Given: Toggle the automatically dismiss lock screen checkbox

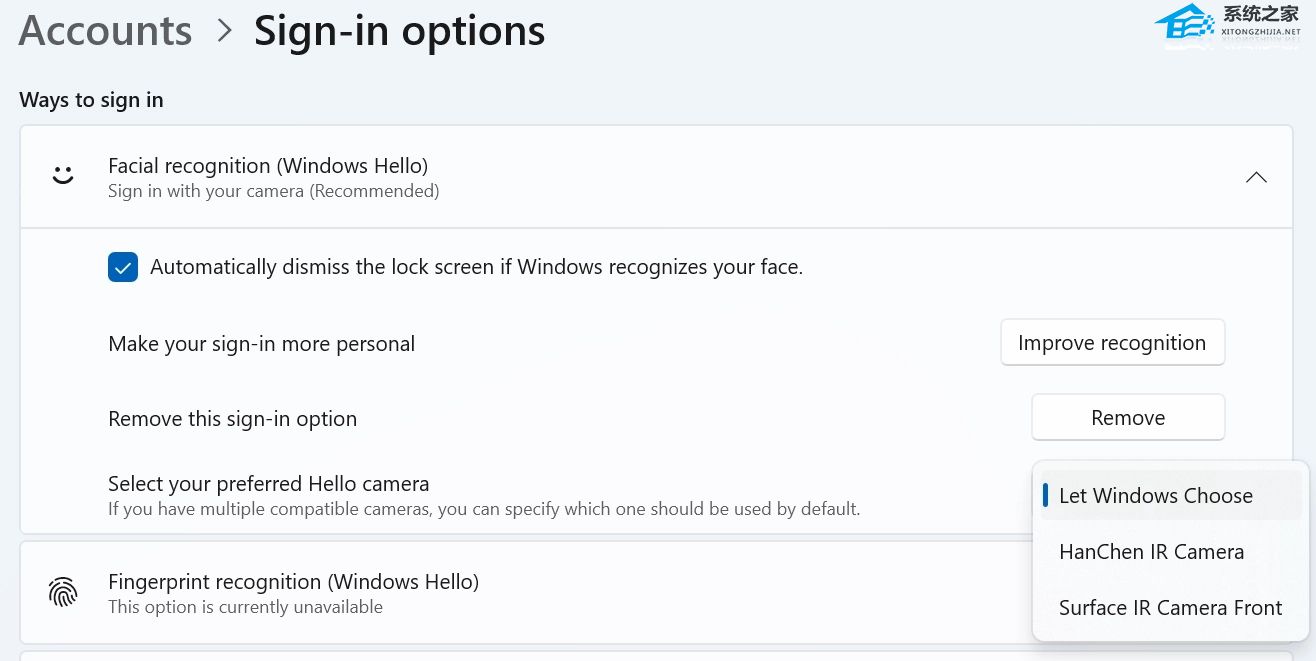Looking at the screenshot, I should click(123, 267).
